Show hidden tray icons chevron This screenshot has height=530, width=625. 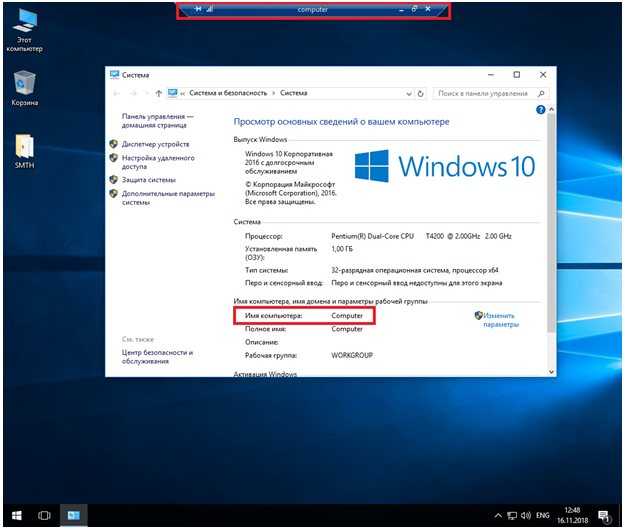point(498,516)
